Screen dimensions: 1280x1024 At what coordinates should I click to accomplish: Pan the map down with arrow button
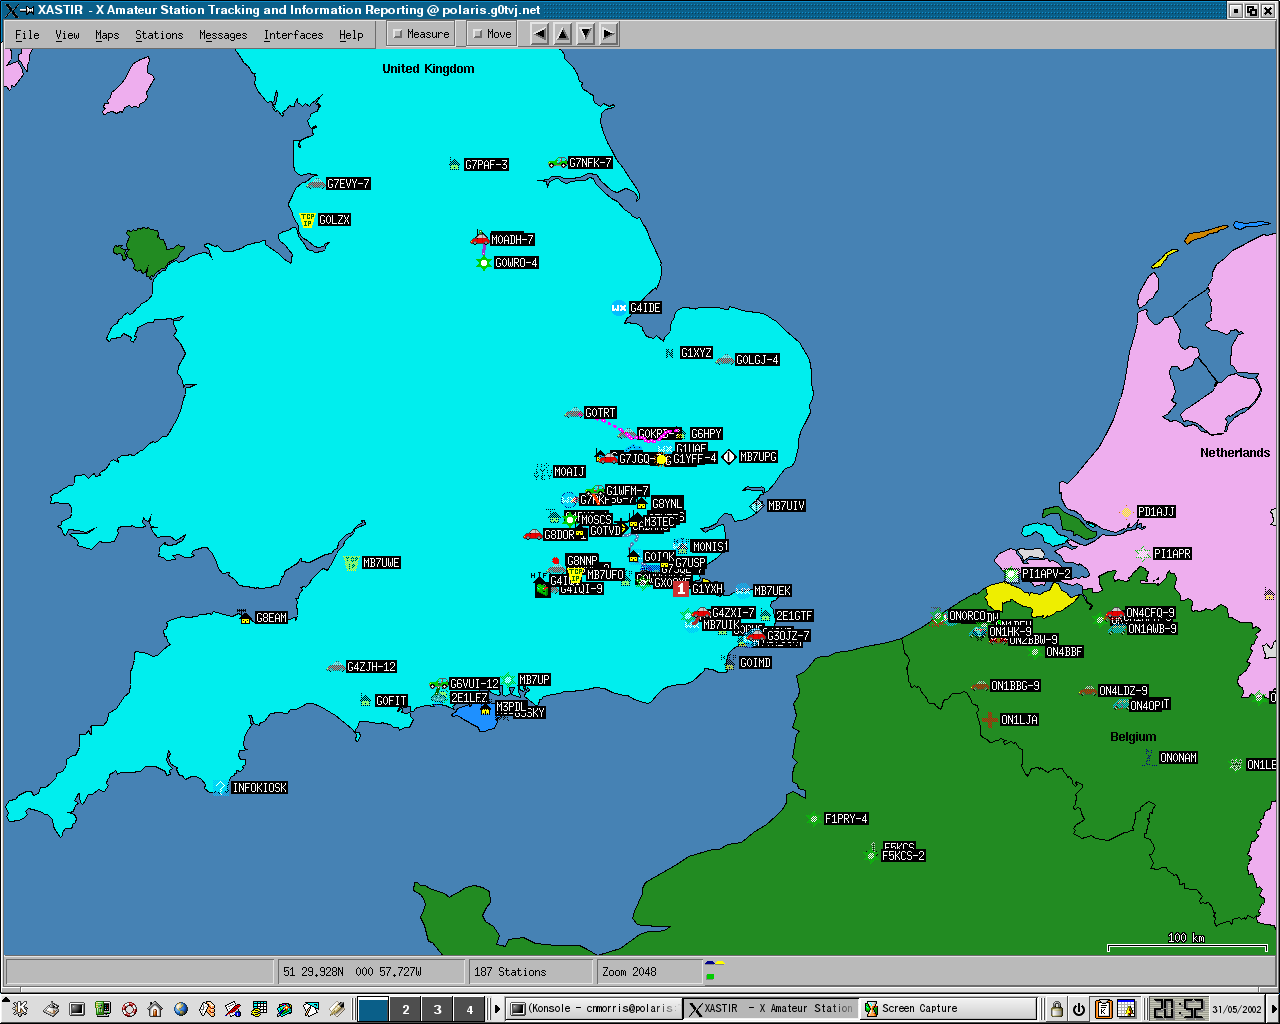tap(586, 34)
